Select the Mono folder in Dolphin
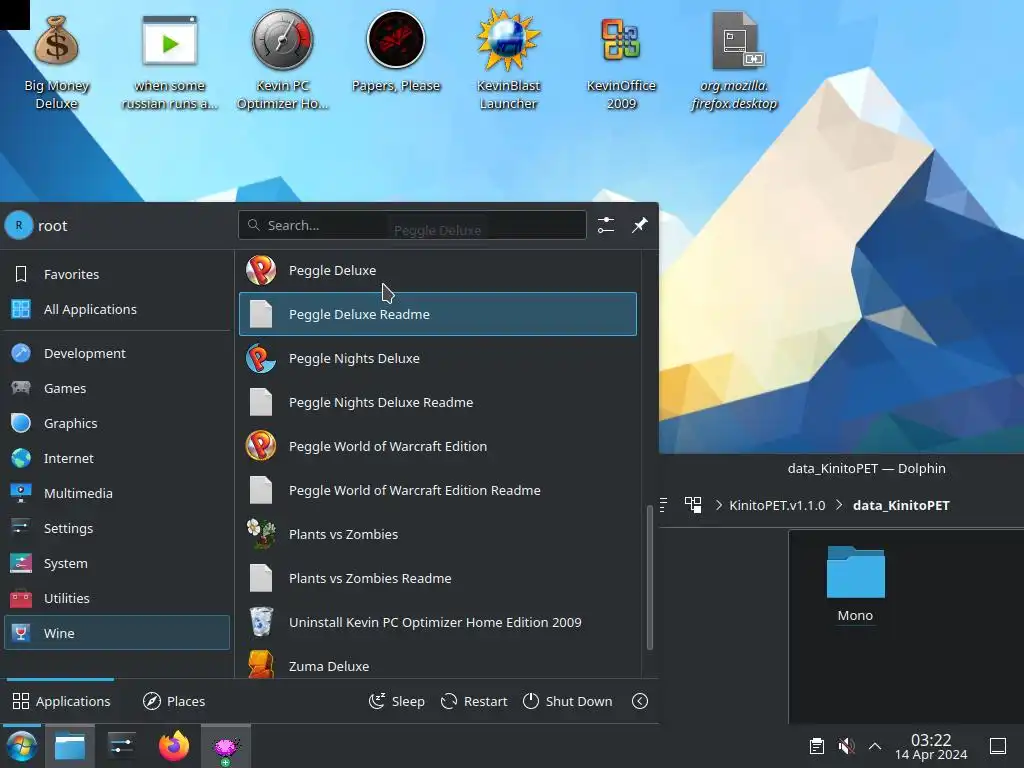The height and width of the screenshot is (768, 1024). pyautogui.click(x=856, y=583)
